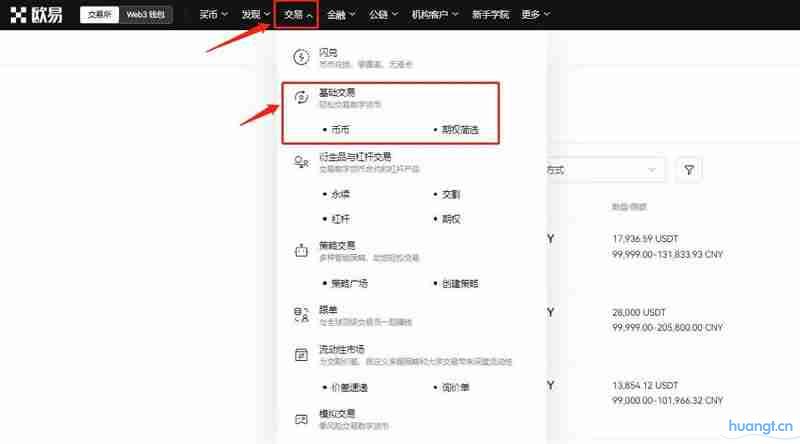Image resolution: width=800 pixels, height=444 pixels.
Task: Open the 更多 dropdown menu
Action: coord(536,15)
